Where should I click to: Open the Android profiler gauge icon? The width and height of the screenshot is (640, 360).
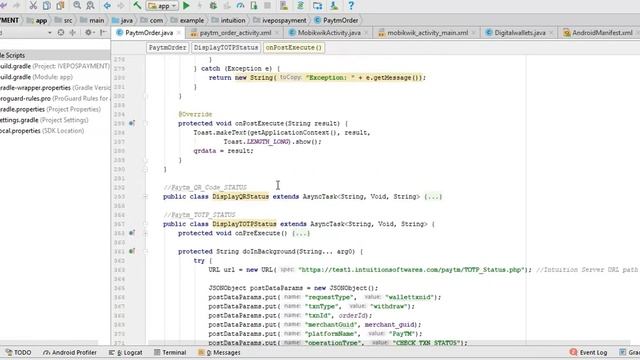point(240,6)
